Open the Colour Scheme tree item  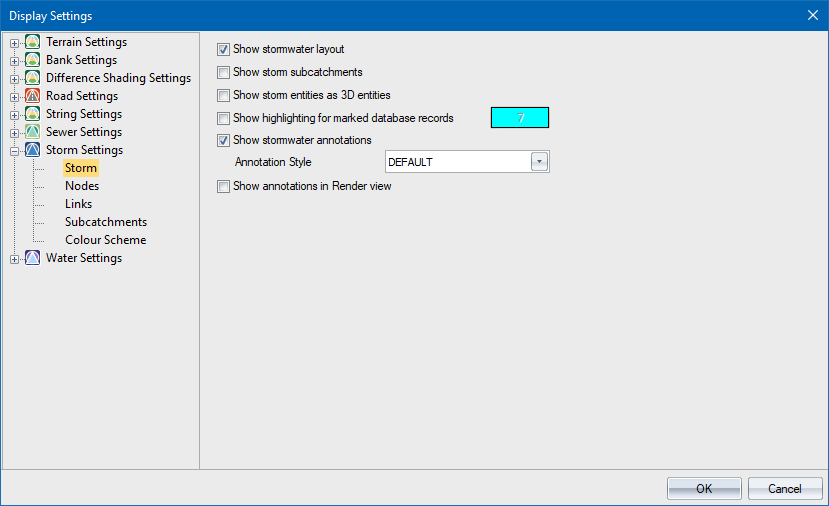pyautogui.click(x=105, y=240)
